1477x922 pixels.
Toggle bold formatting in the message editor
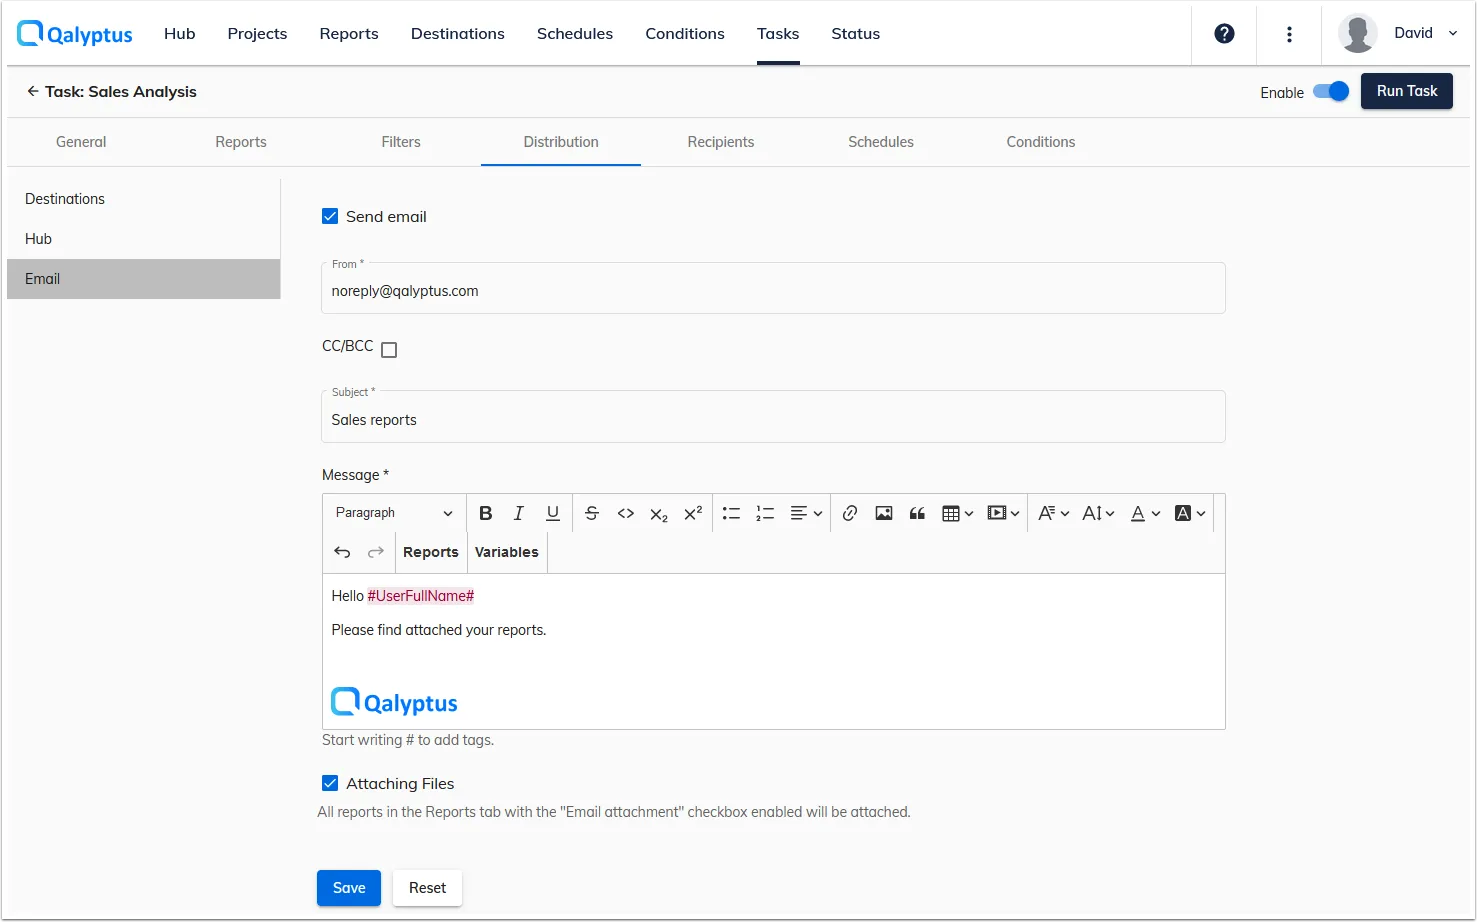485,512
